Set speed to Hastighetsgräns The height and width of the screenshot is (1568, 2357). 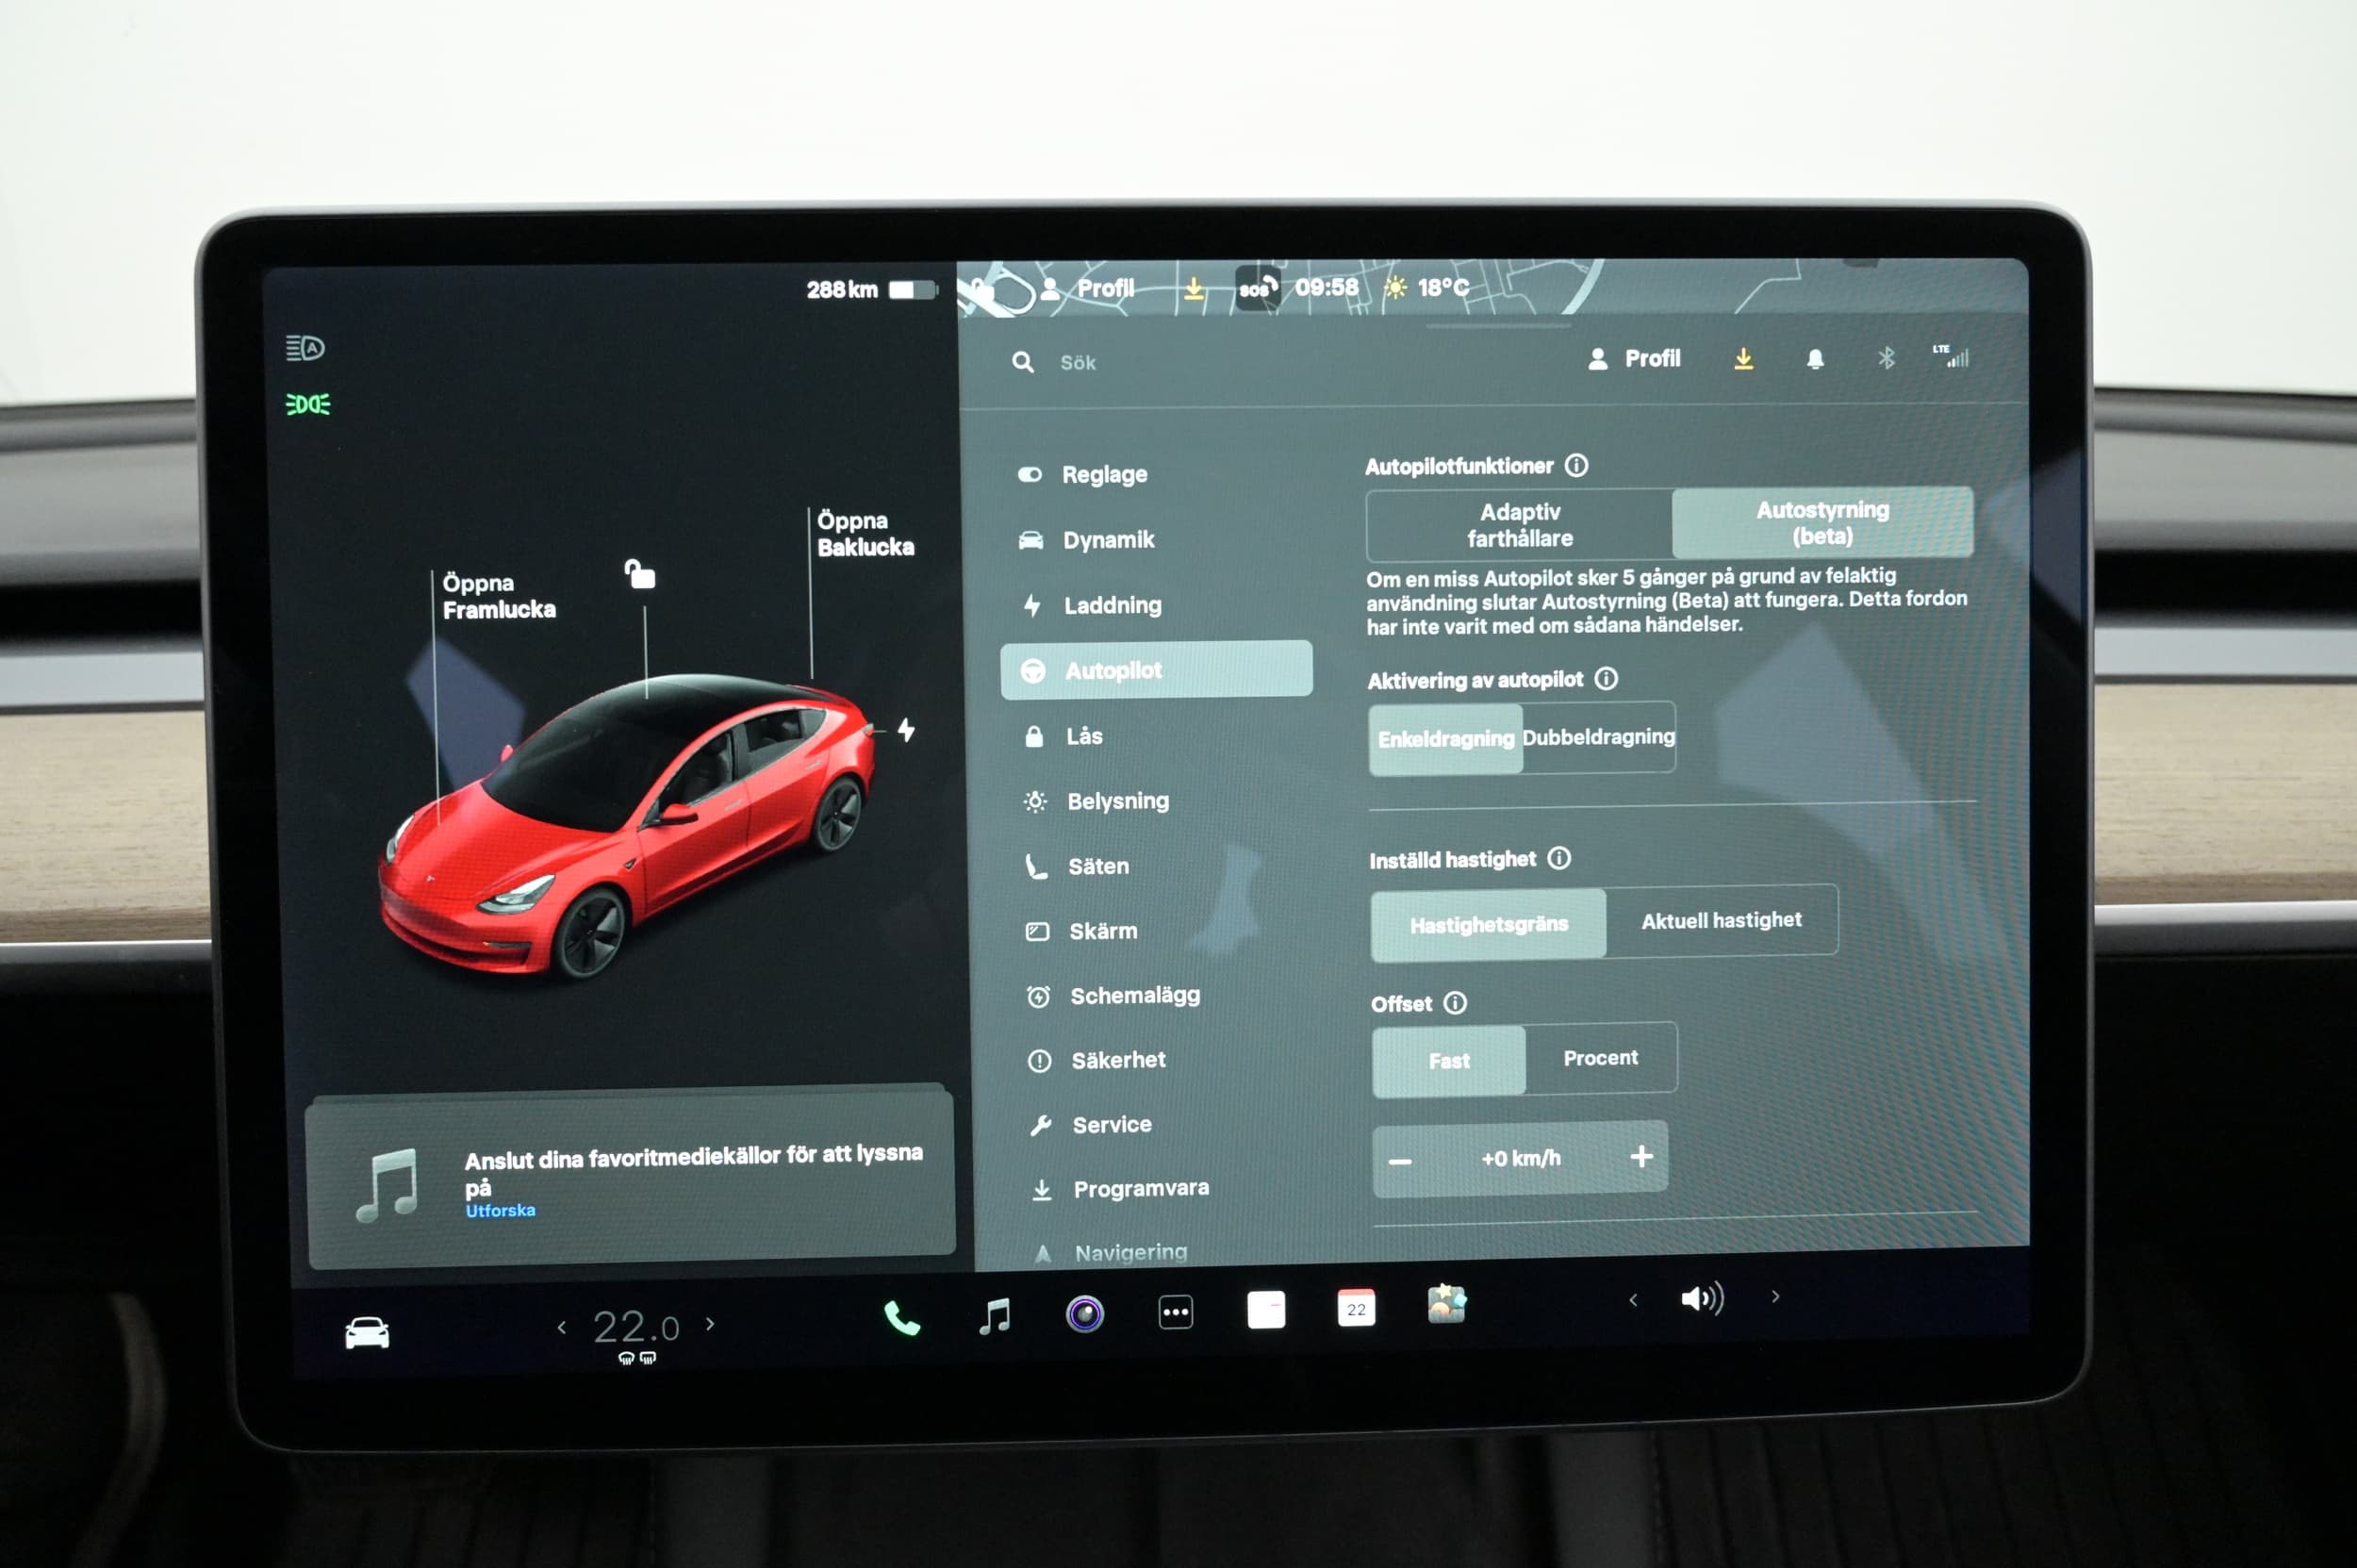[1489, 925]
